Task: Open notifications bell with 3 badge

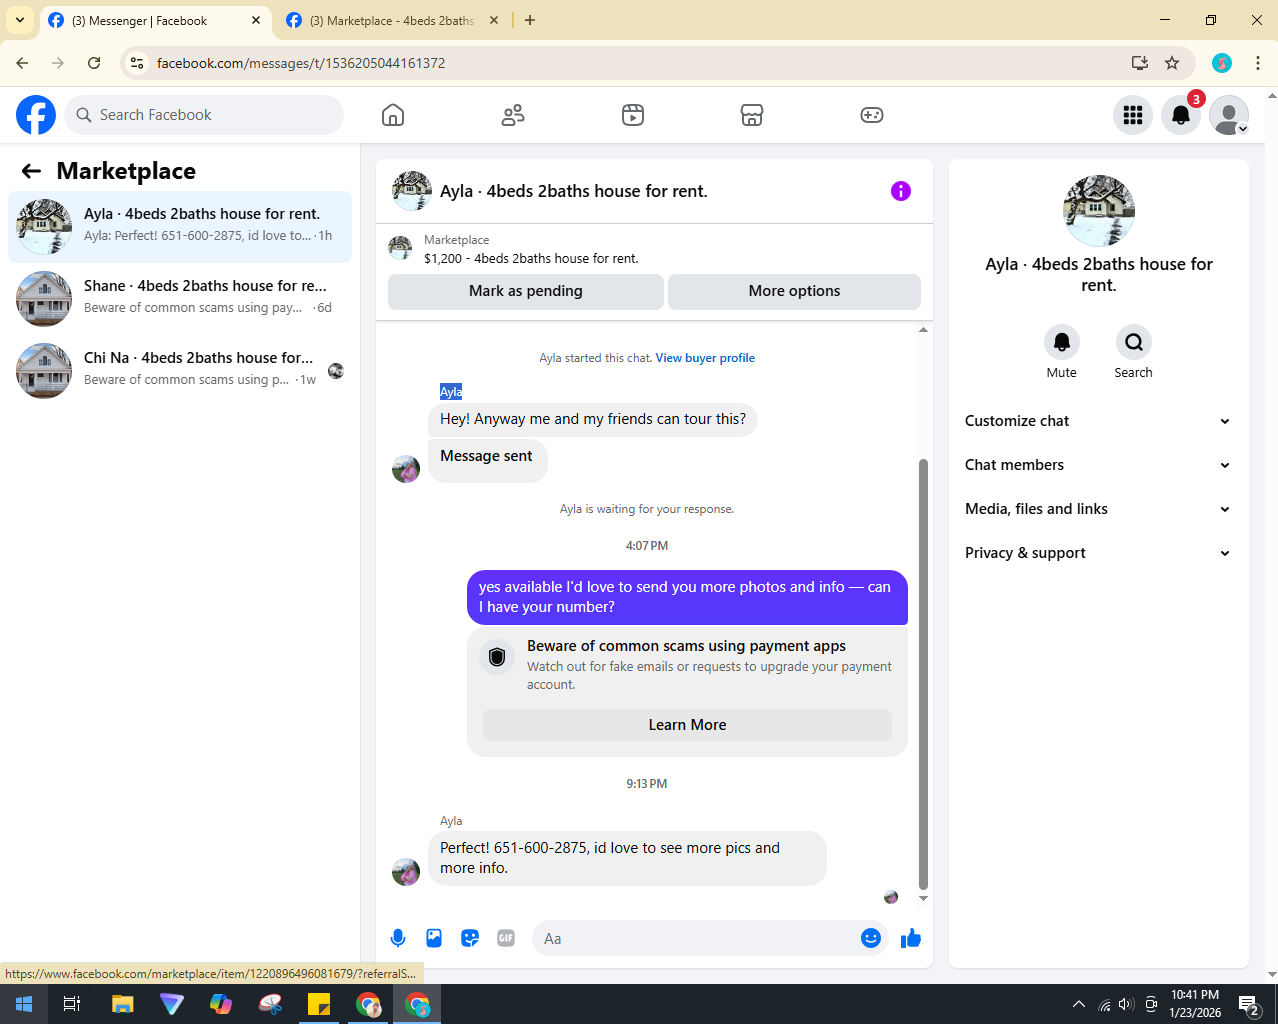Action: point(1181,115)
